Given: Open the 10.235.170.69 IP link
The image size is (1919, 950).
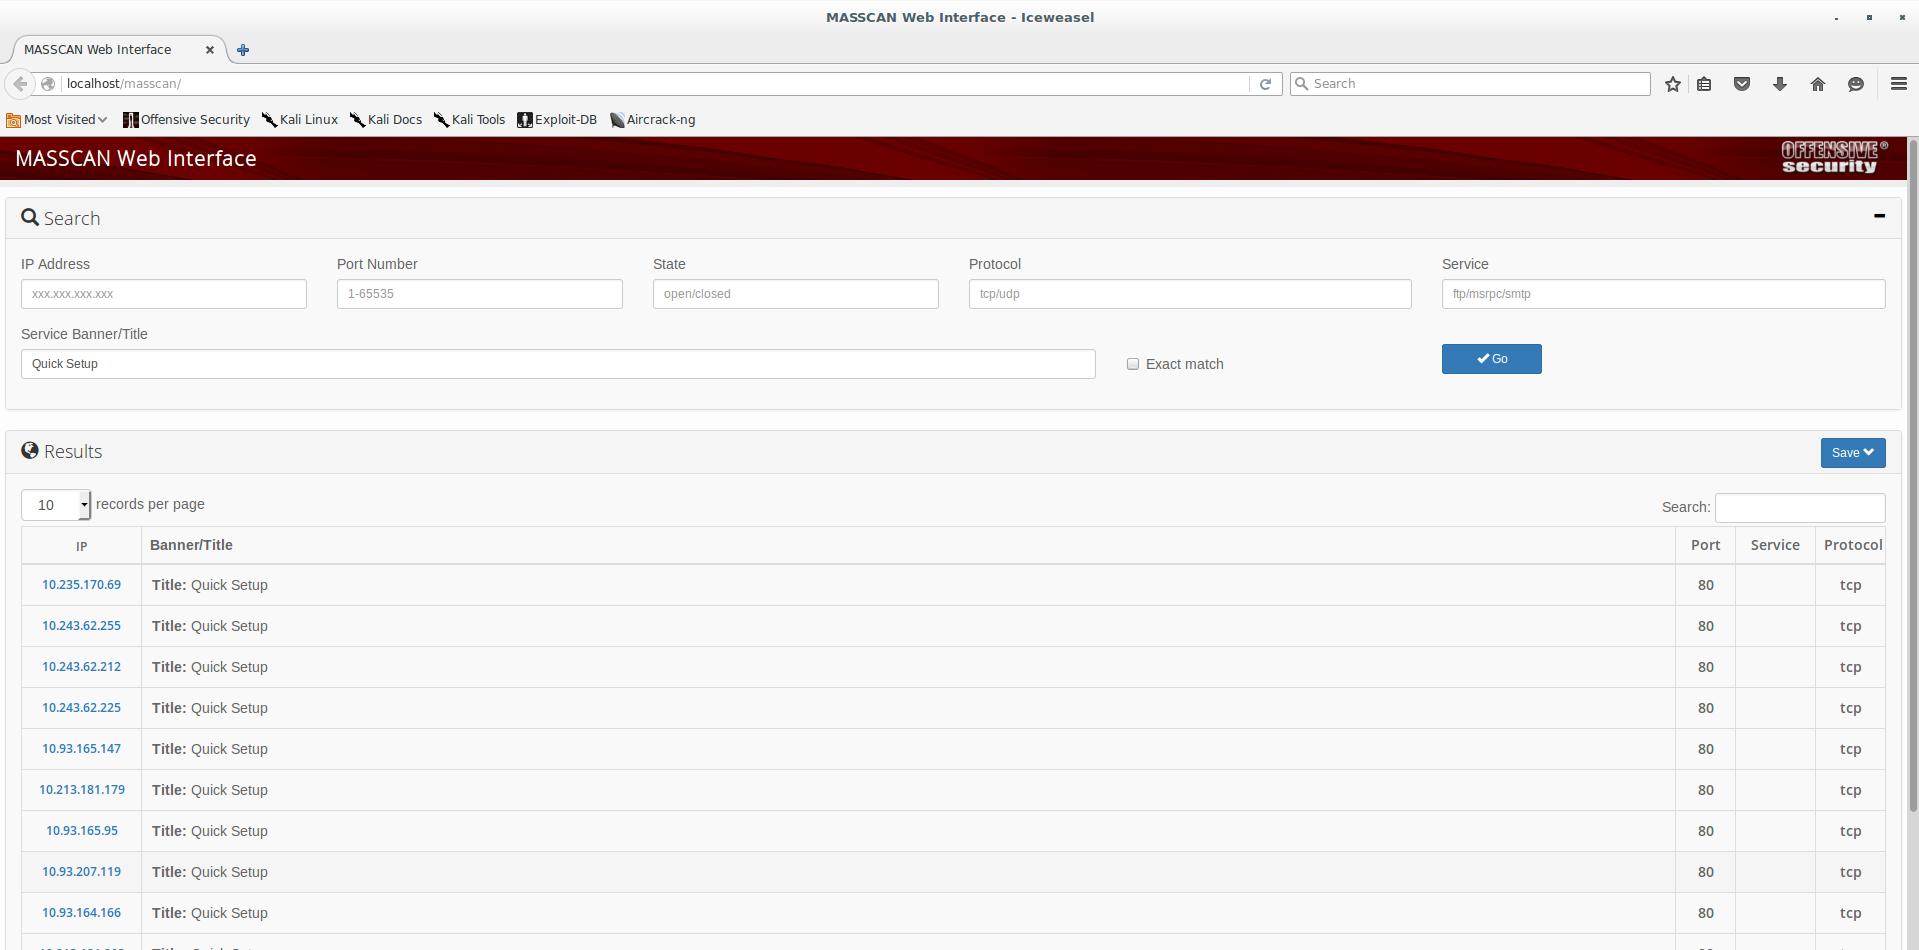Looking at the screenshot, I should coord(81,585).
